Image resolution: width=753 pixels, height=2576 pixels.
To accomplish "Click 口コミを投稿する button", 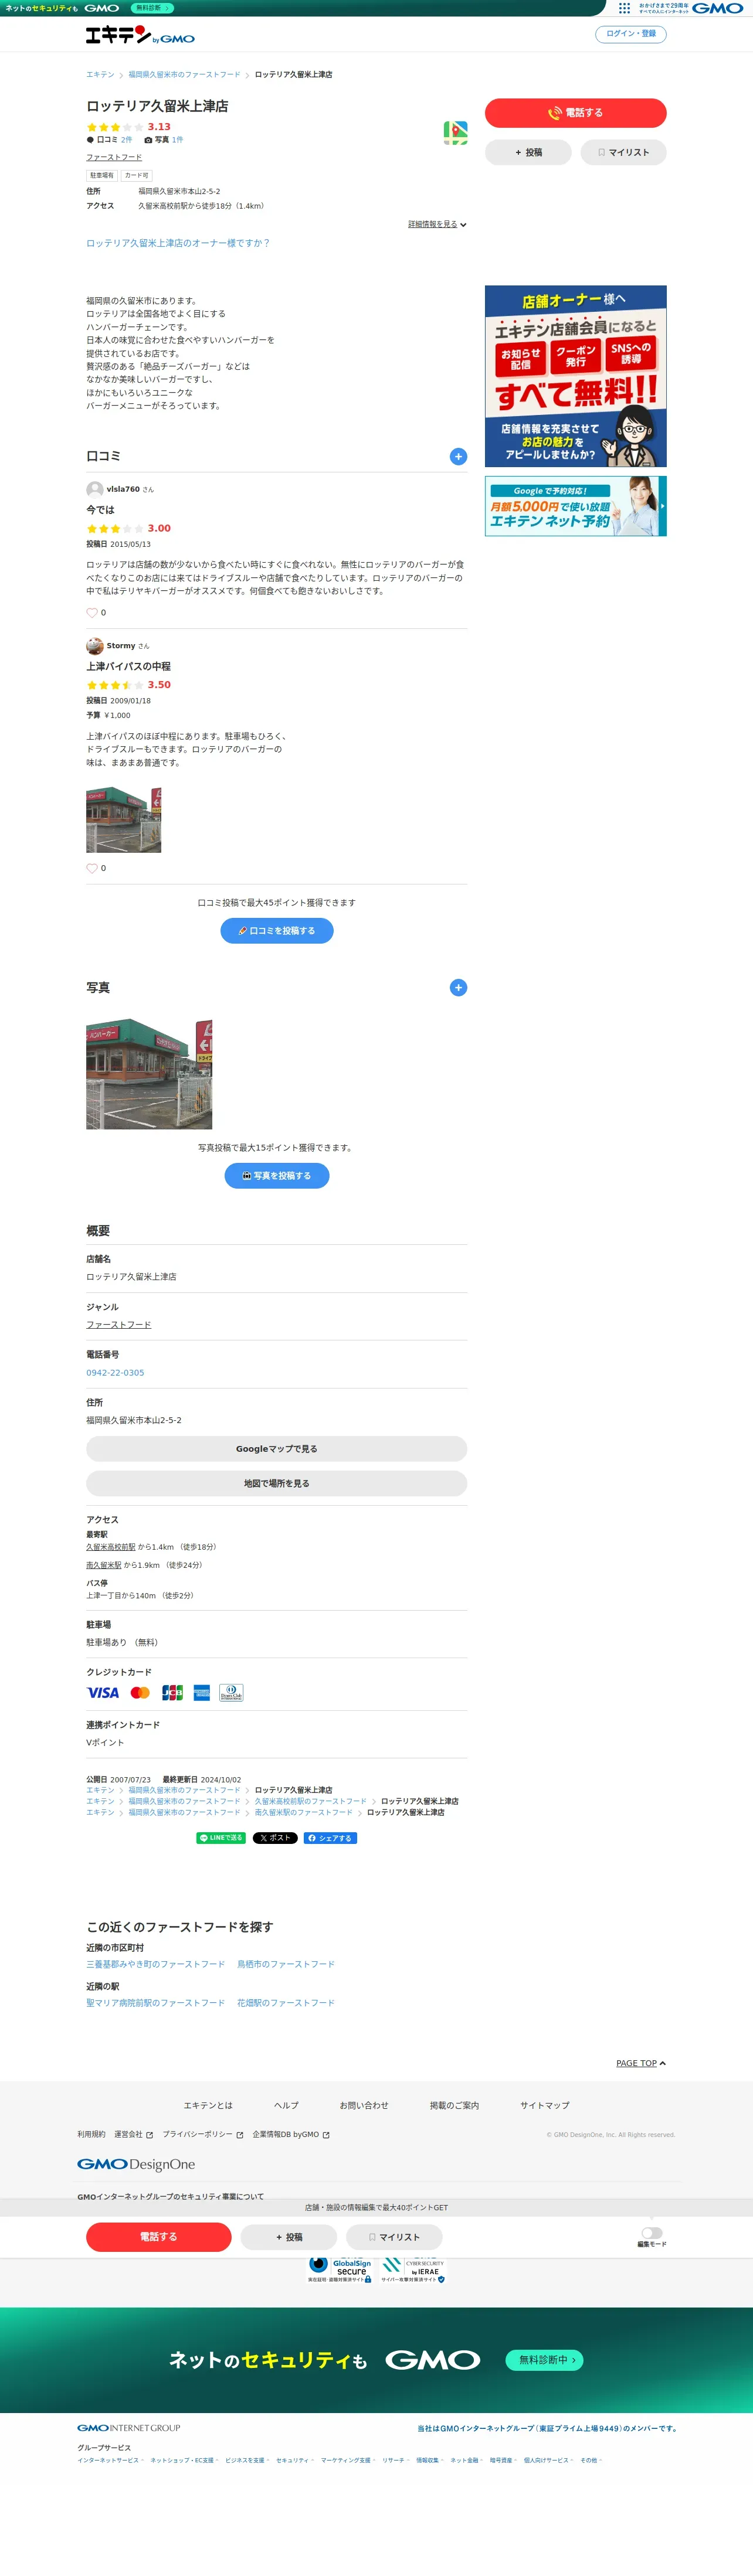I will (x=277, y=931).
